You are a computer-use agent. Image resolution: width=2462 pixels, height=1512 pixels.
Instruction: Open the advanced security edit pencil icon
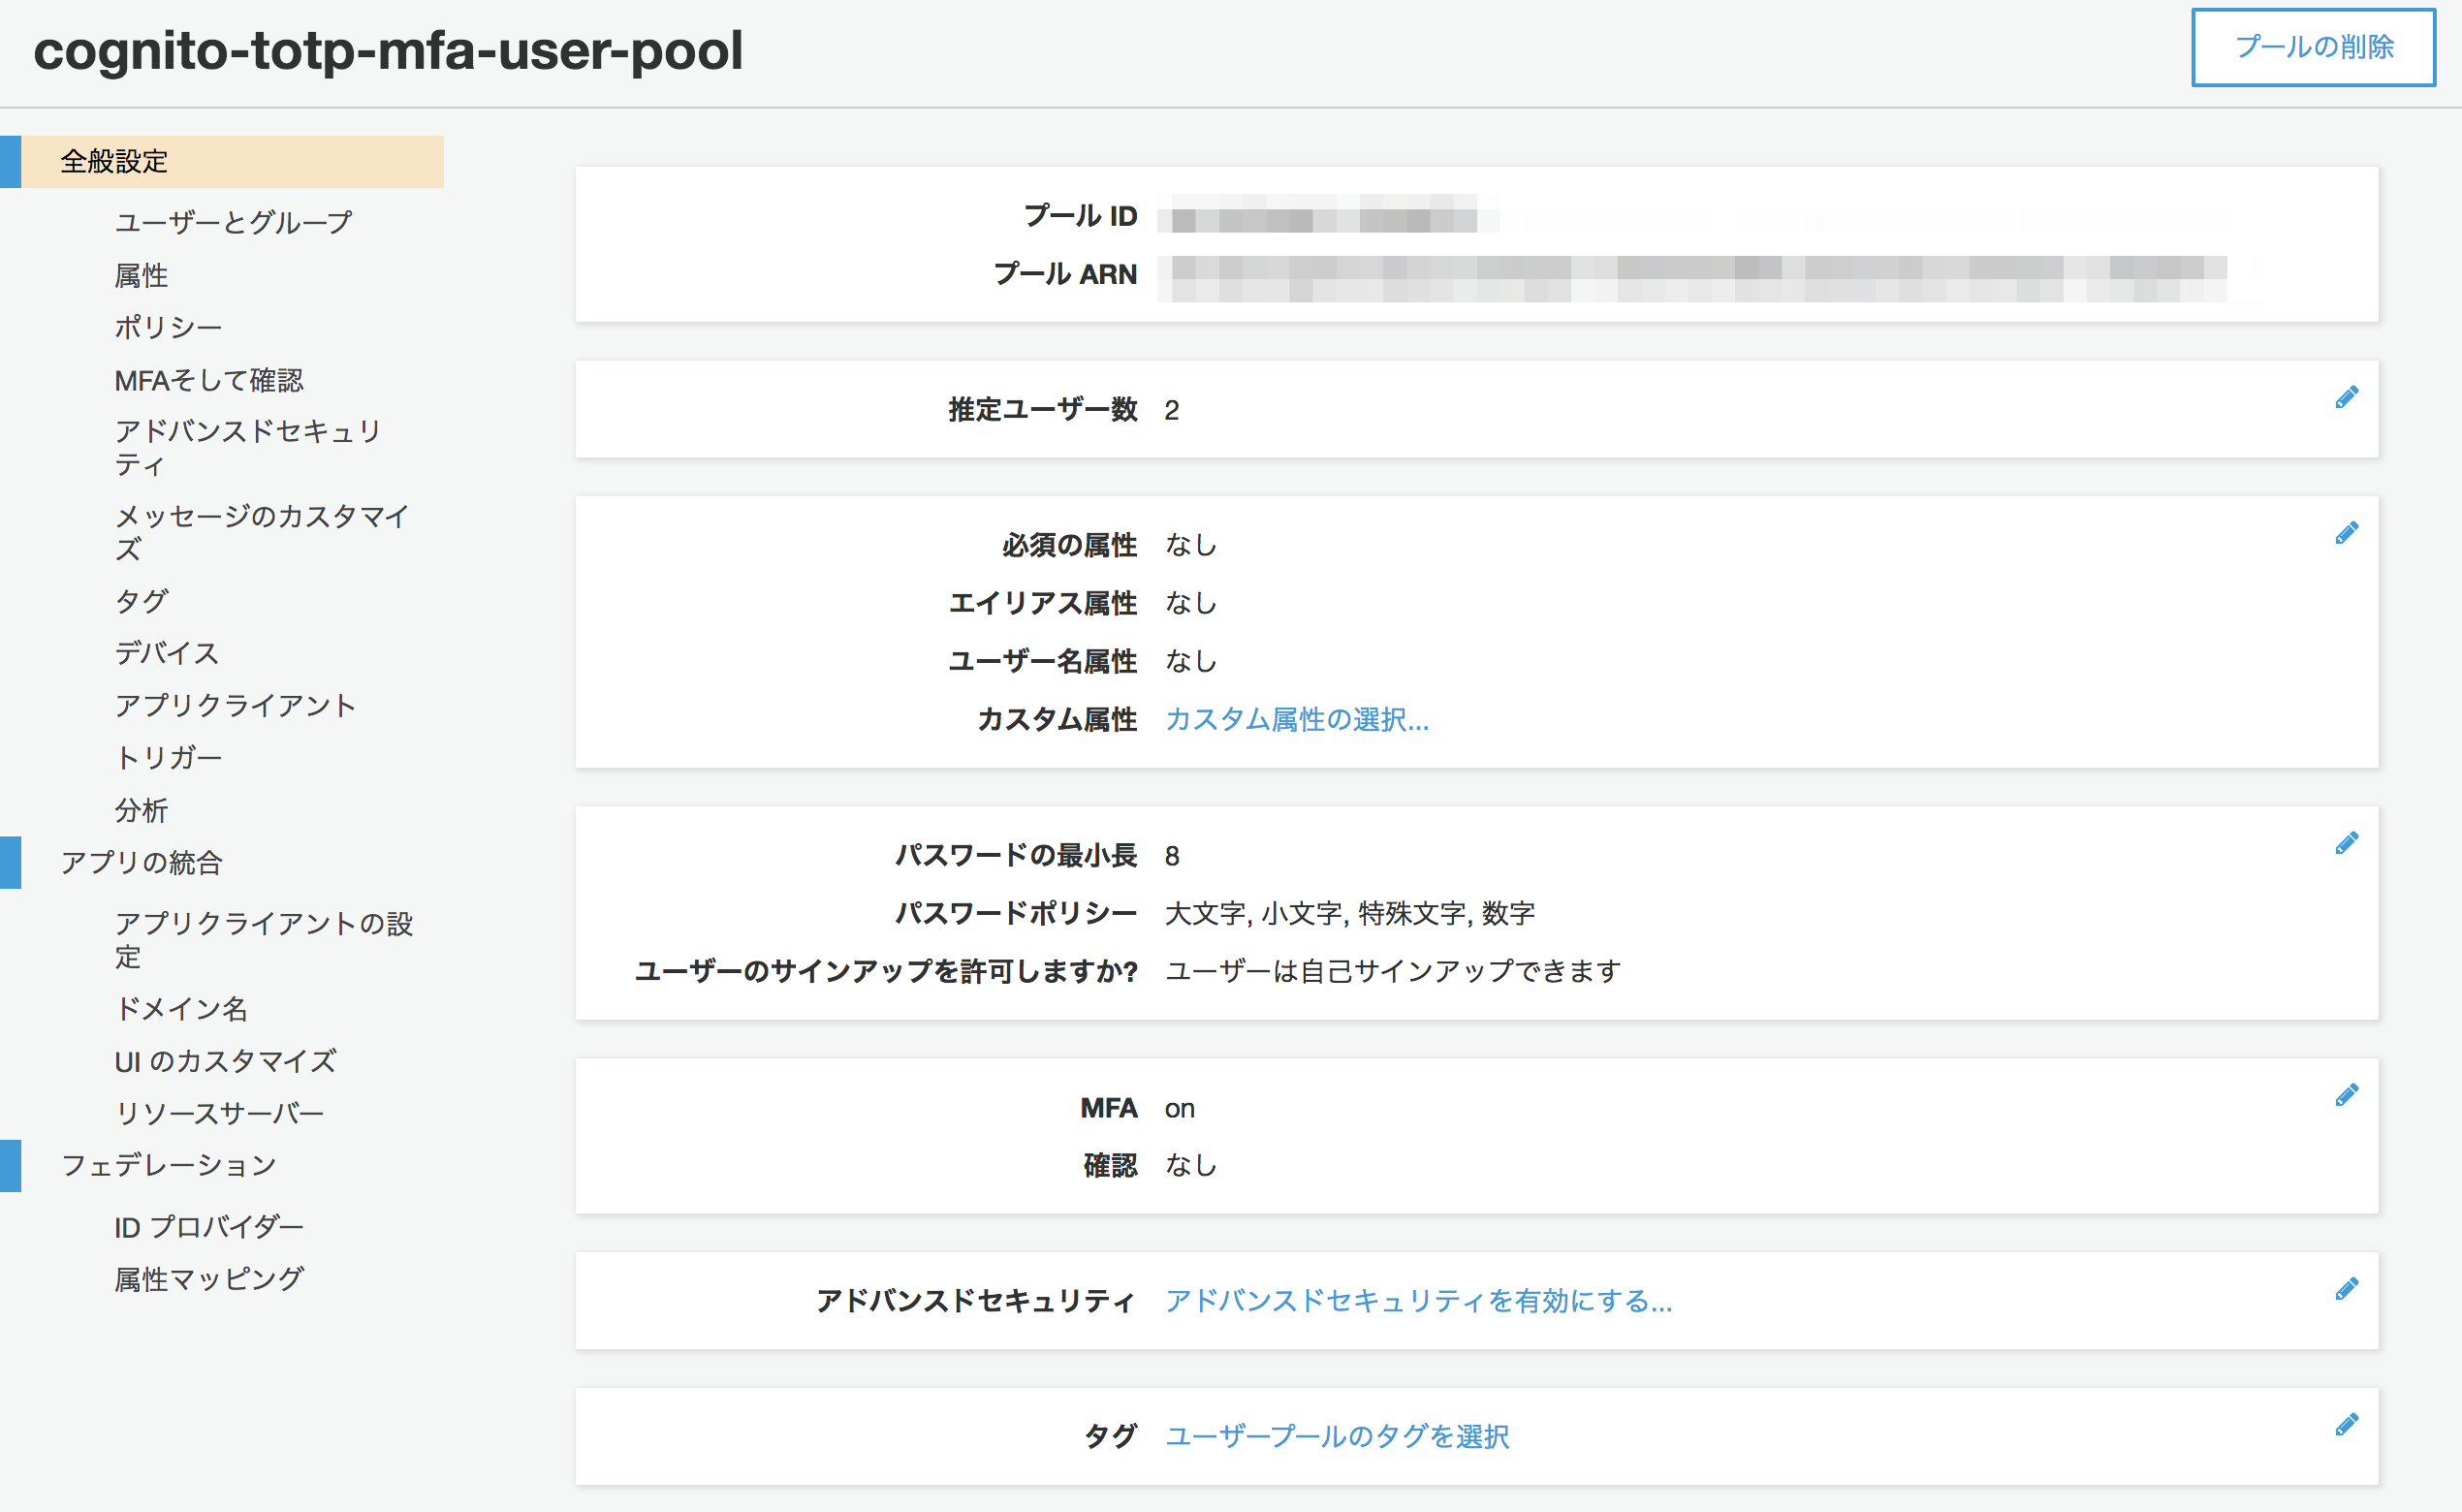tap(2347, 1287)
